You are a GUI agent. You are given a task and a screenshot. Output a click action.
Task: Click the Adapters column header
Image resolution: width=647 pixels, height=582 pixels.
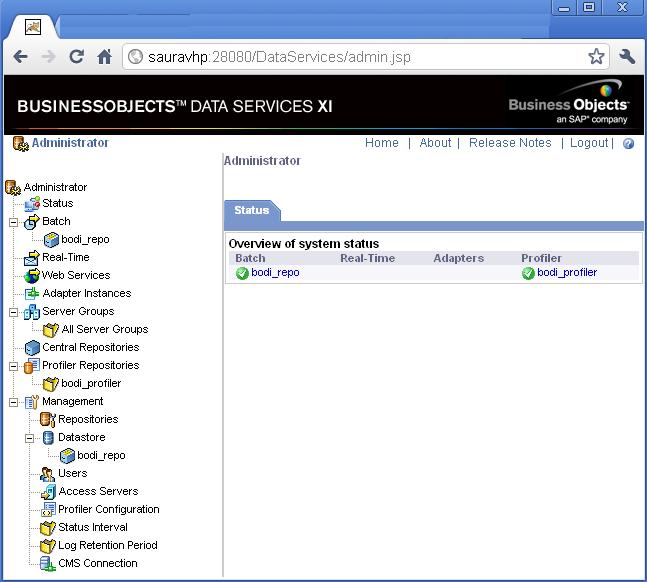point(458,258)
